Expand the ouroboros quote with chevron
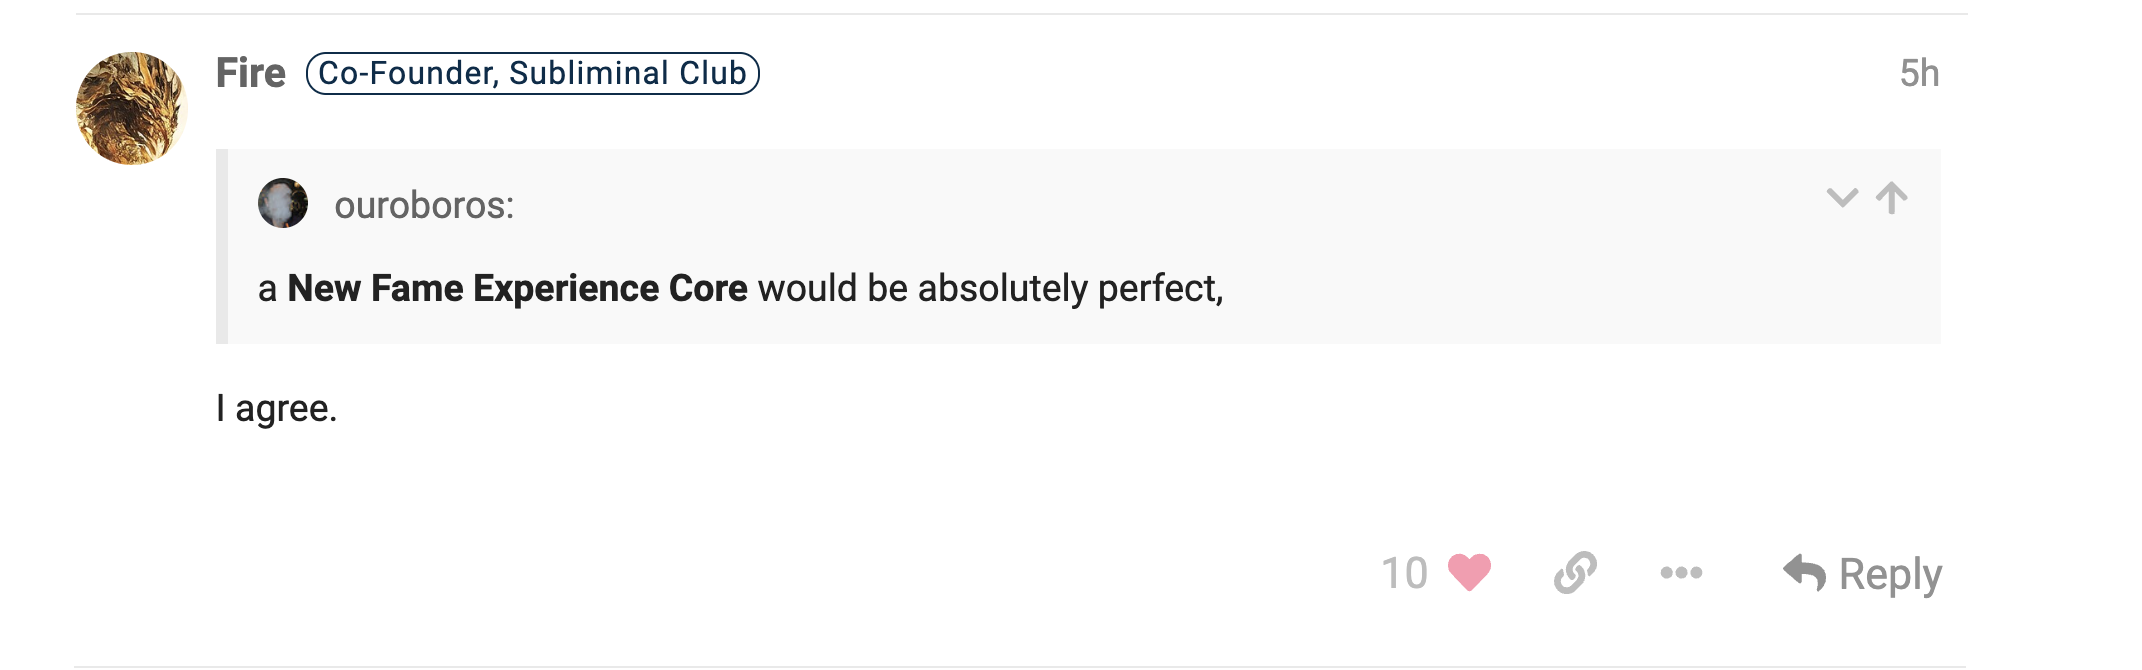 [1842, 198]
